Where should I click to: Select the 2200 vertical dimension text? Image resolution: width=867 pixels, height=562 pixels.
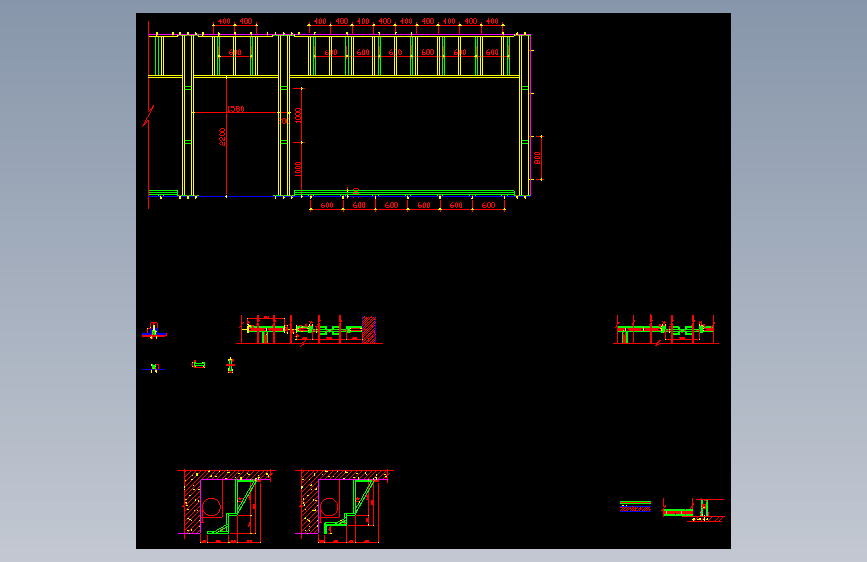tap(222, 137)
